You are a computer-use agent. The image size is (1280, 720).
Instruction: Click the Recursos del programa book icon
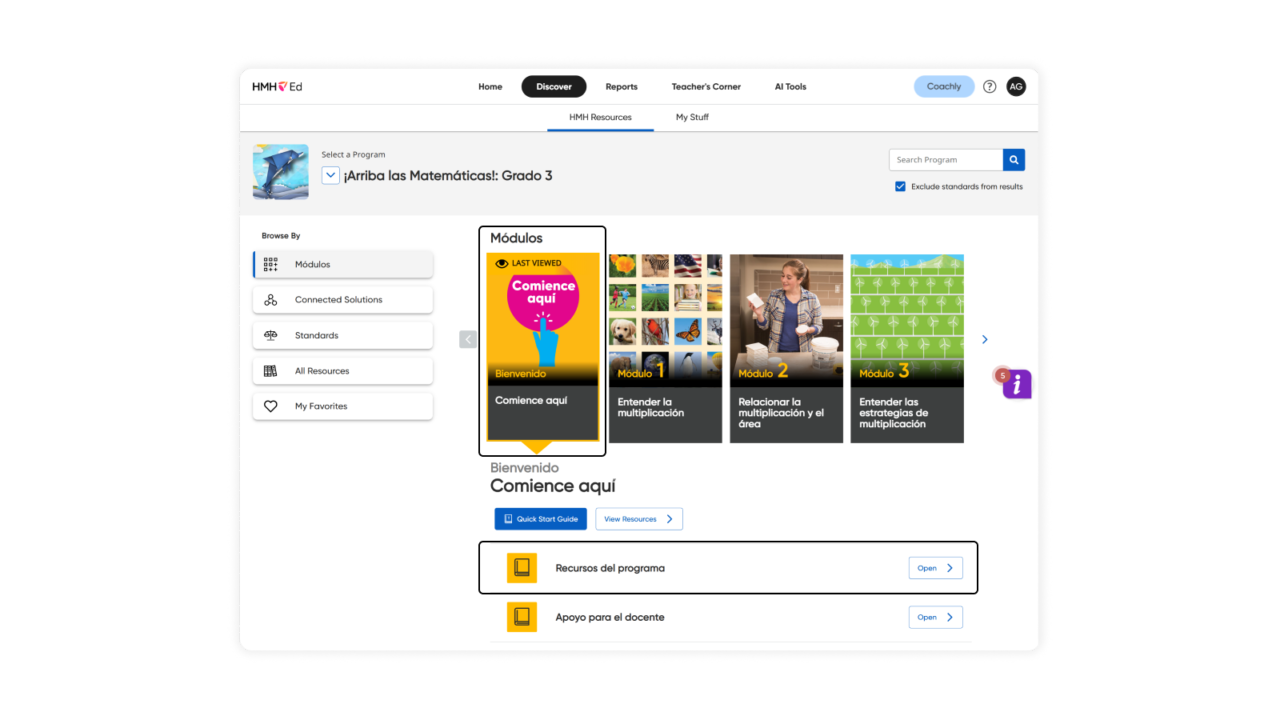click(x=522, y=568)
